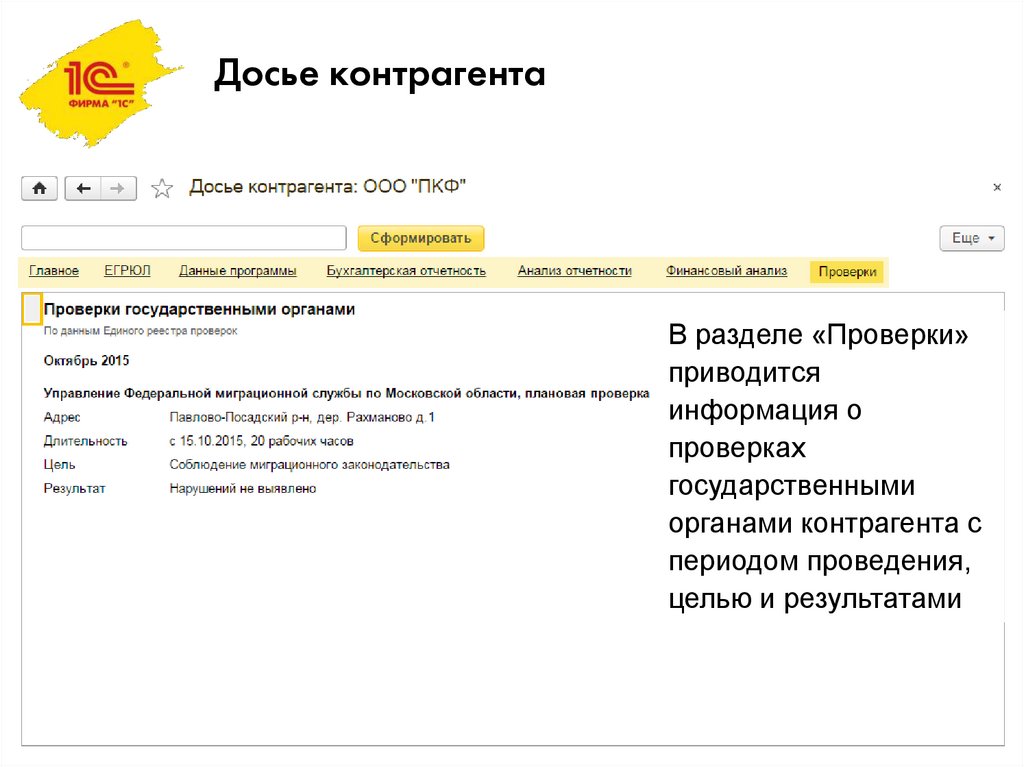Screen dimensions: 1024x767
Task: Switch to the ЕГРЮЛ tab
Action: click(x=127, y=271)
